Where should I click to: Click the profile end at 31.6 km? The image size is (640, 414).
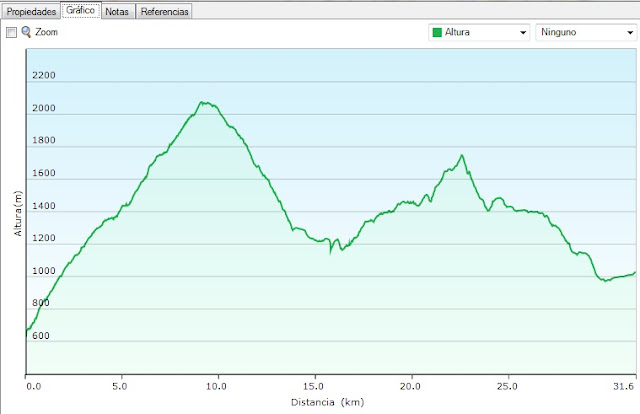click(x=635, y=272)
